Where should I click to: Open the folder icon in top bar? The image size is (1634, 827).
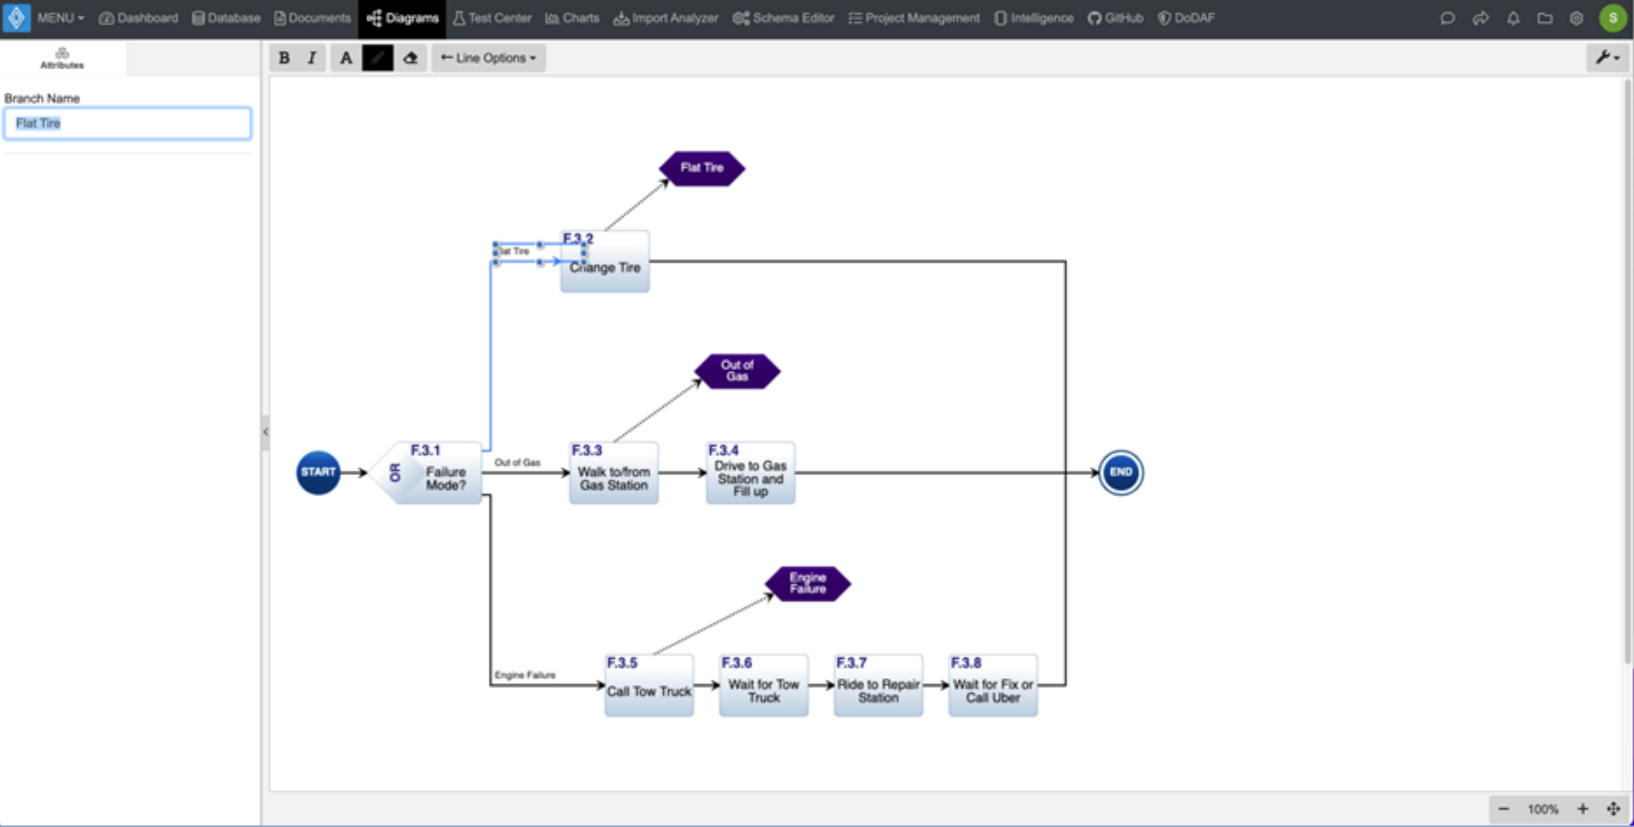[1545, 18]
